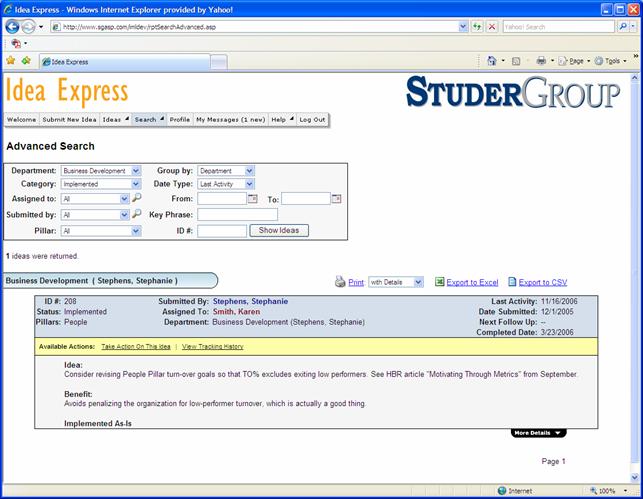The image size is (643, 499).
Task: Click the Home toolbar icon
Action: (492, 61)
